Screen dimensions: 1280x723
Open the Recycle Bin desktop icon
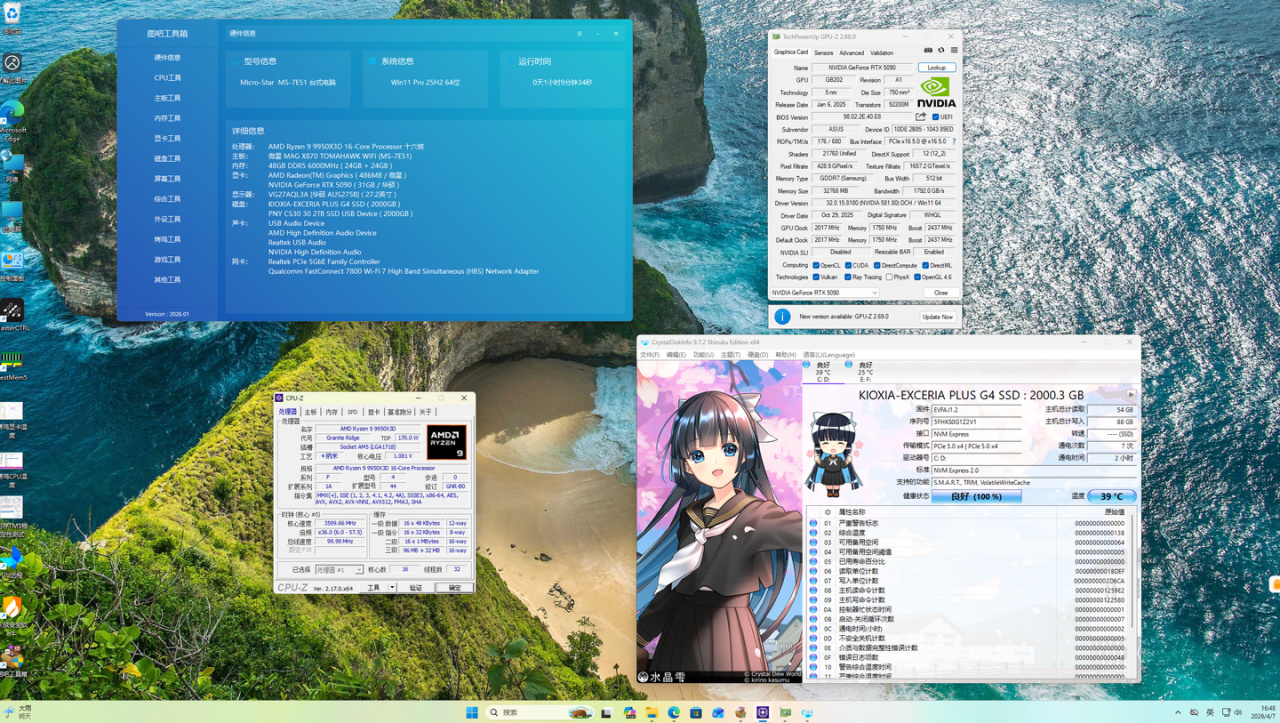click(12, 14)
